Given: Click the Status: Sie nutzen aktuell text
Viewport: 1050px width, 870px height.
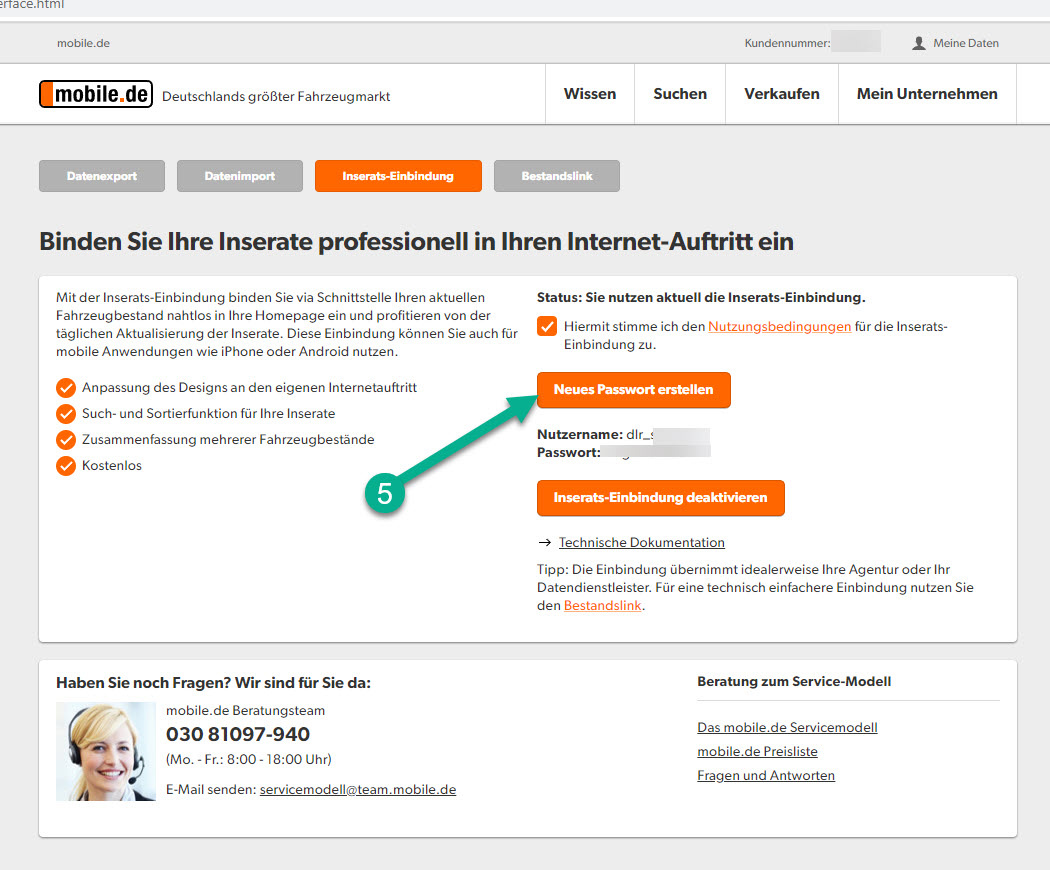Looking at the screenshot, I should pos(701,297).
